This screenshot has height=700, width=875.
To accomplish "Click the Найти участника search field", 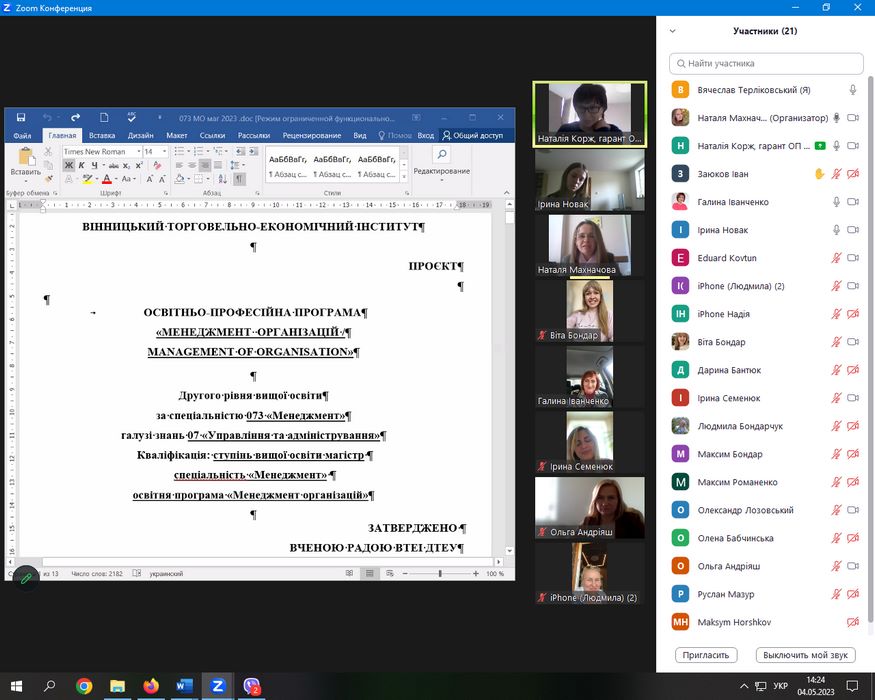I will [x=766, y=63].
